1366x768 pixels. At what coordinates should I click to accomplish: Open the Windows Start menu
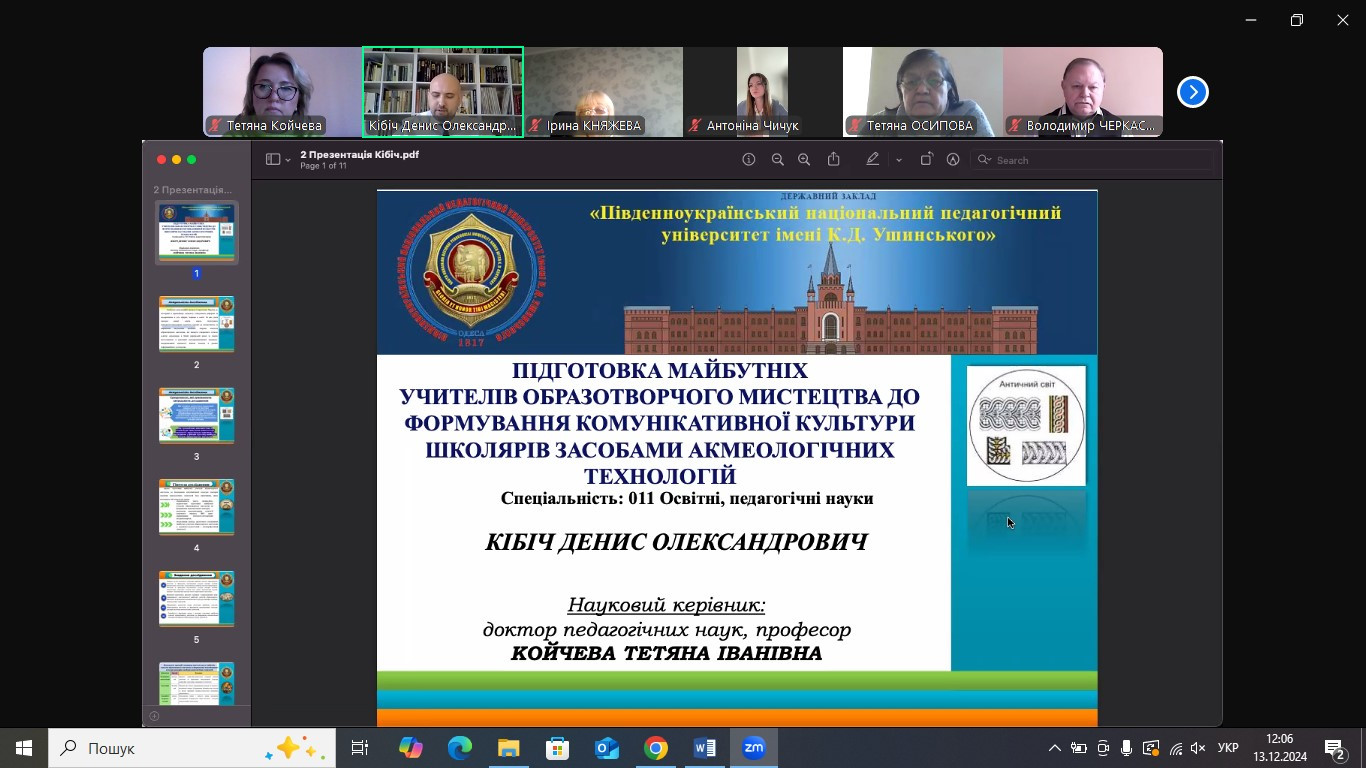pyautogui.click(x=24, y=748)
